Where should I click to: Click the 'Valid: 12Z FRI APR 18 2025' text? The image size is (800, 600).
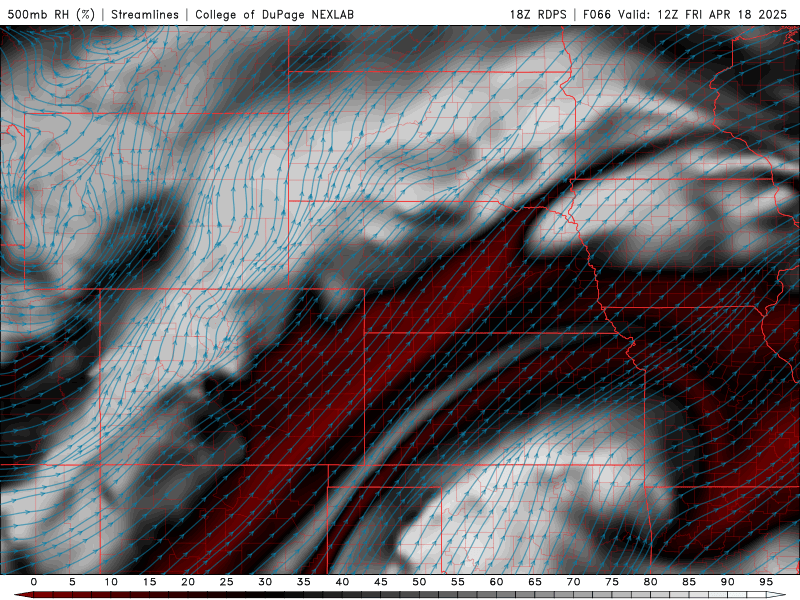(x=703, y=14)
